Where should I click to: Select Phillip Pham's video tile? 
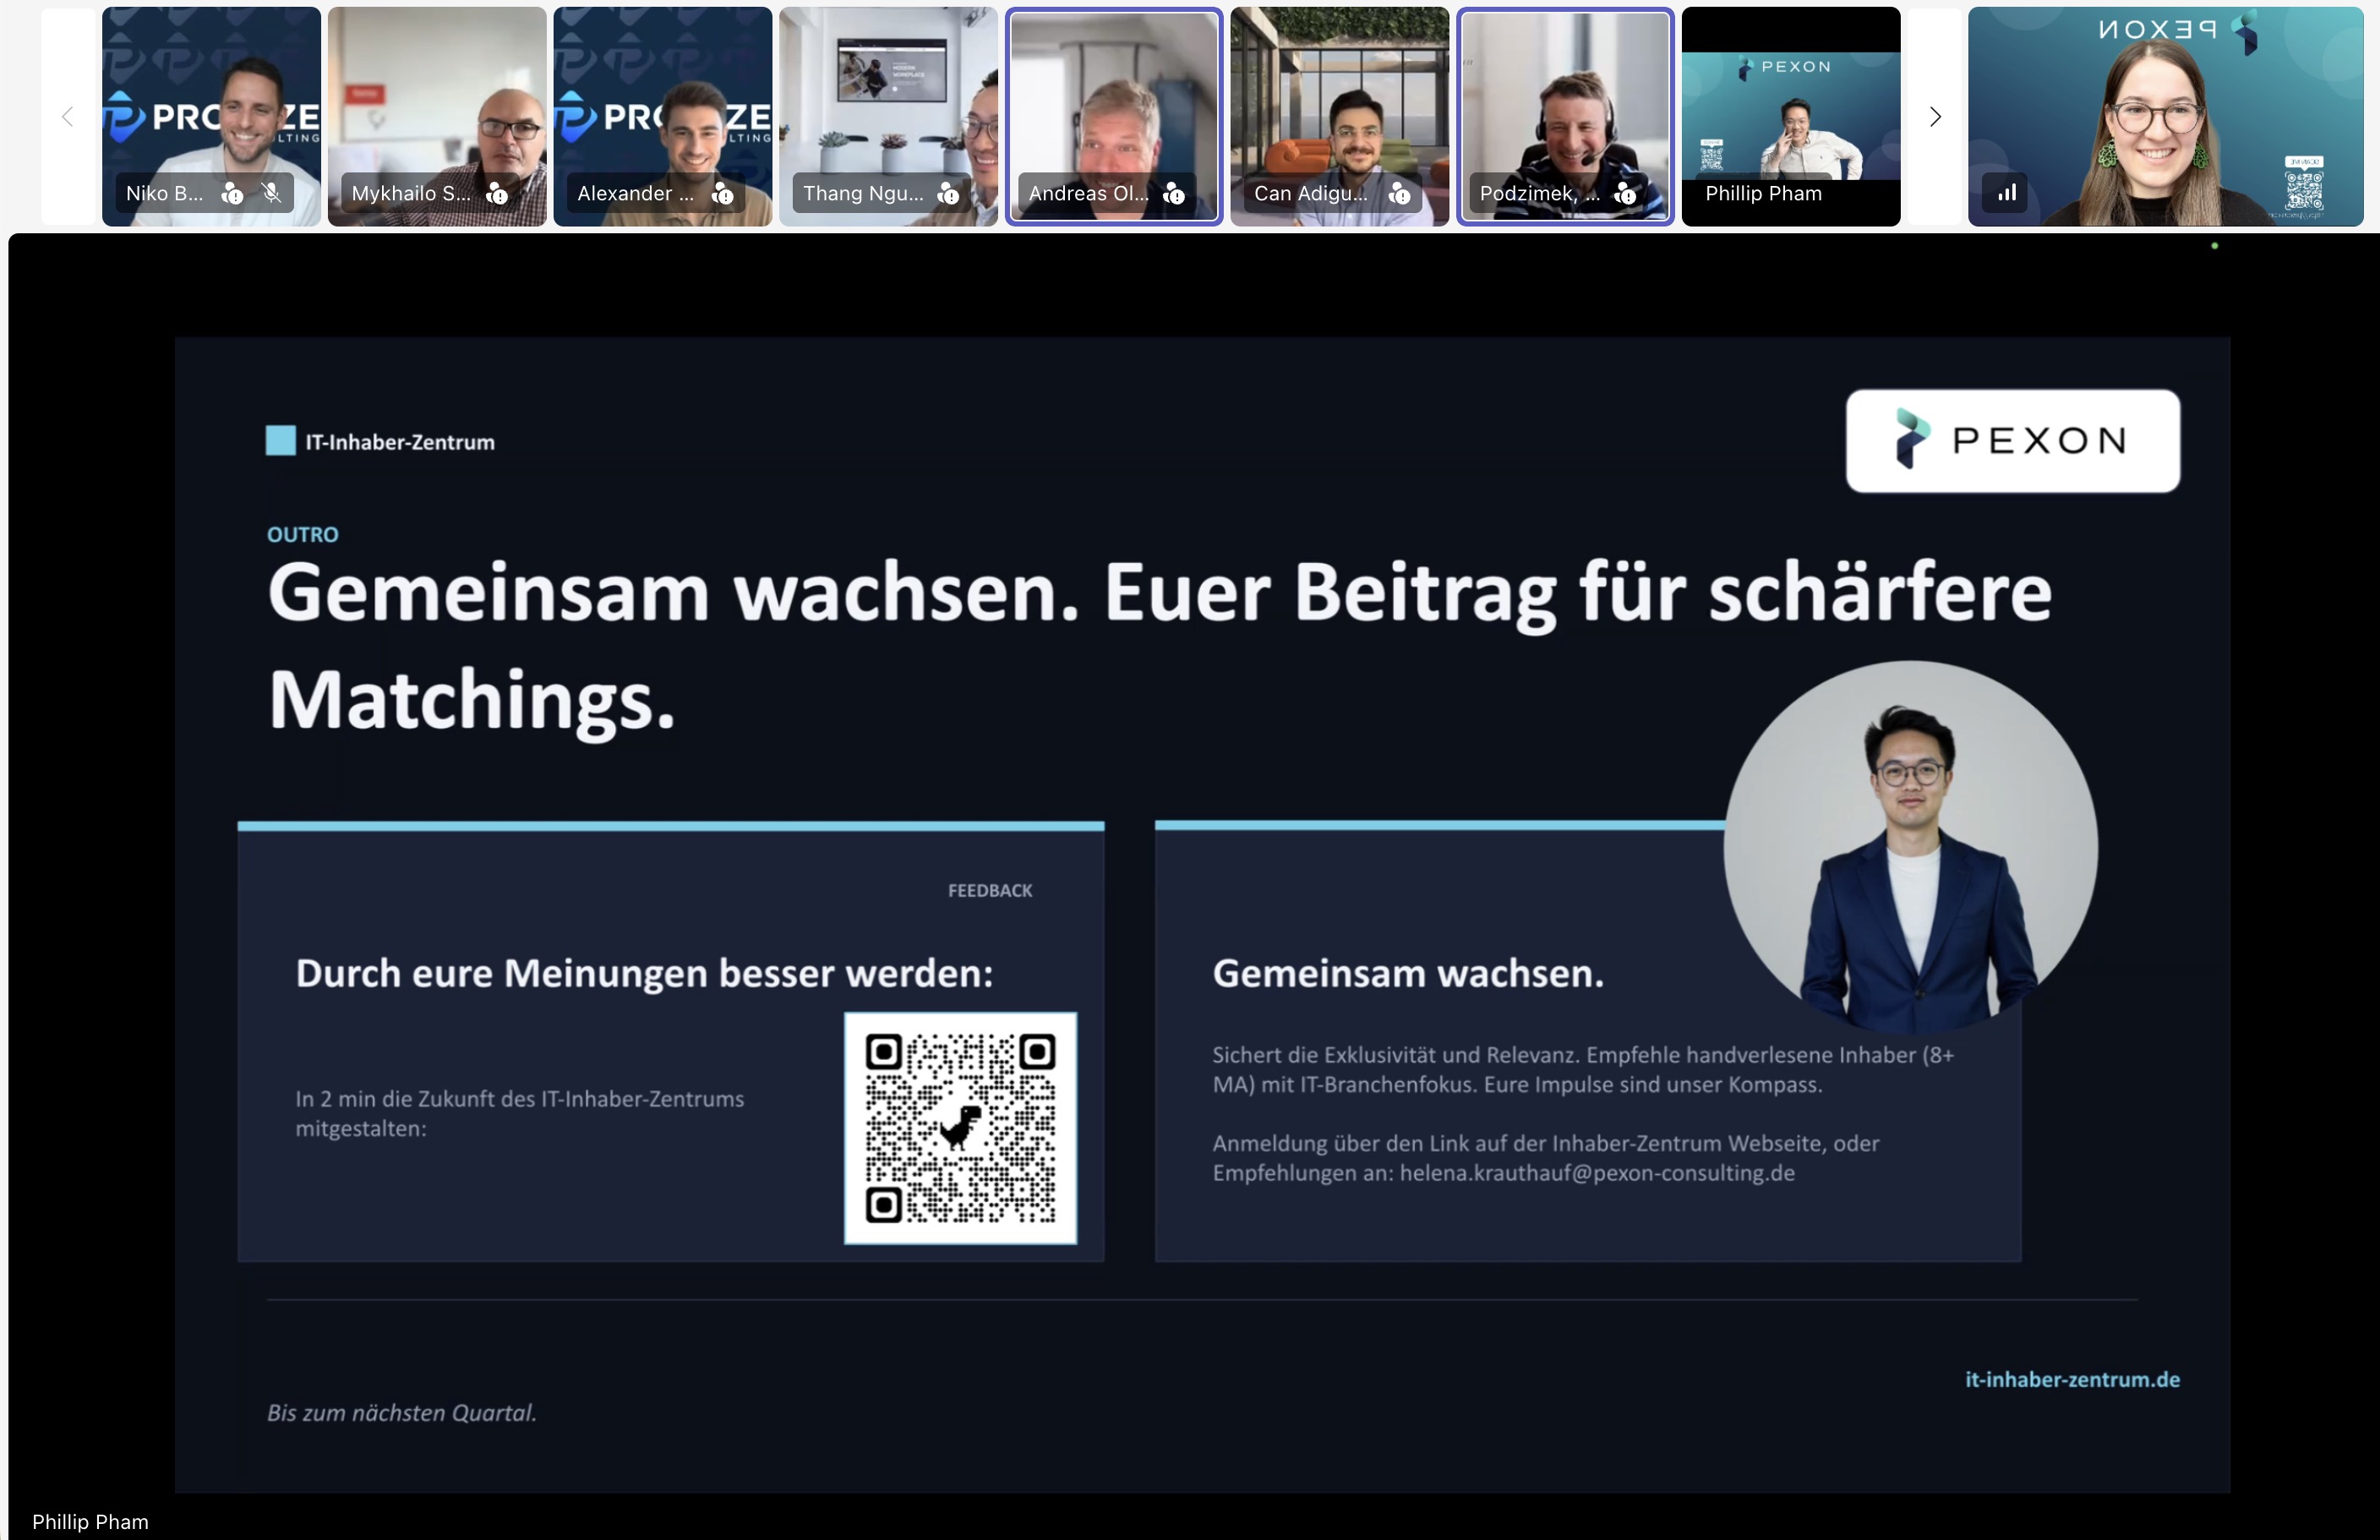click(x=1791, y=117)
